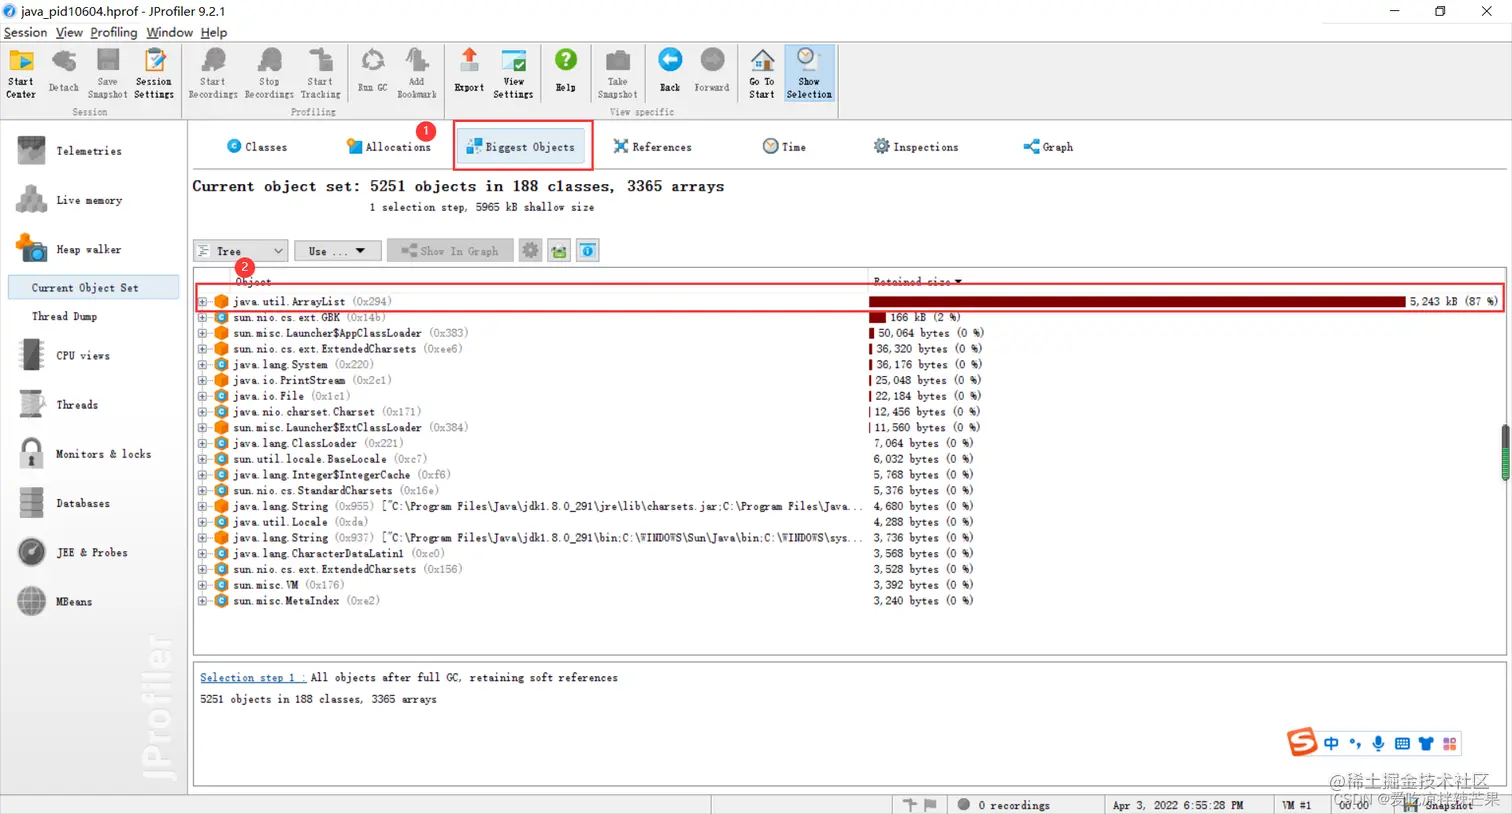Open the View menu

(x=69, y=32)
